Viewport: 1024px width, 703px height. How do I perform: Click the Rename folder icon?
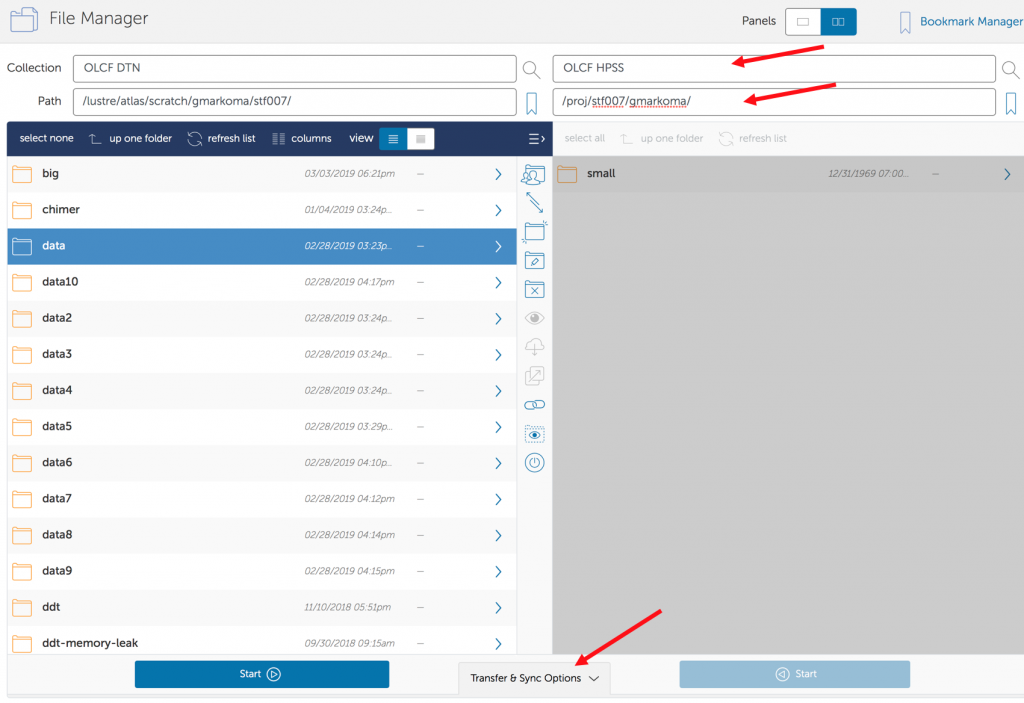[534, 261]
